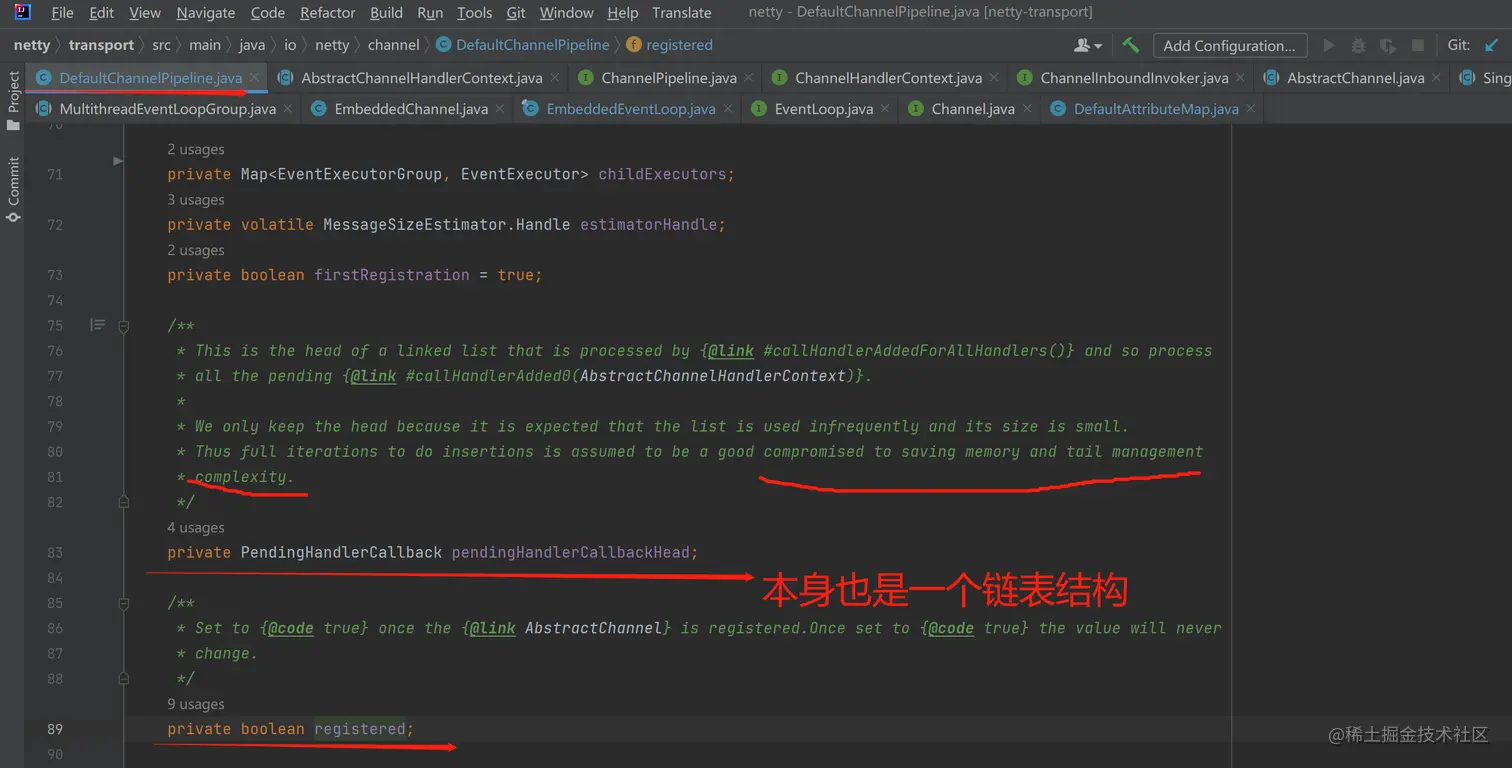Click the transport breadcrumb in navigation bar

click(101, 45)
